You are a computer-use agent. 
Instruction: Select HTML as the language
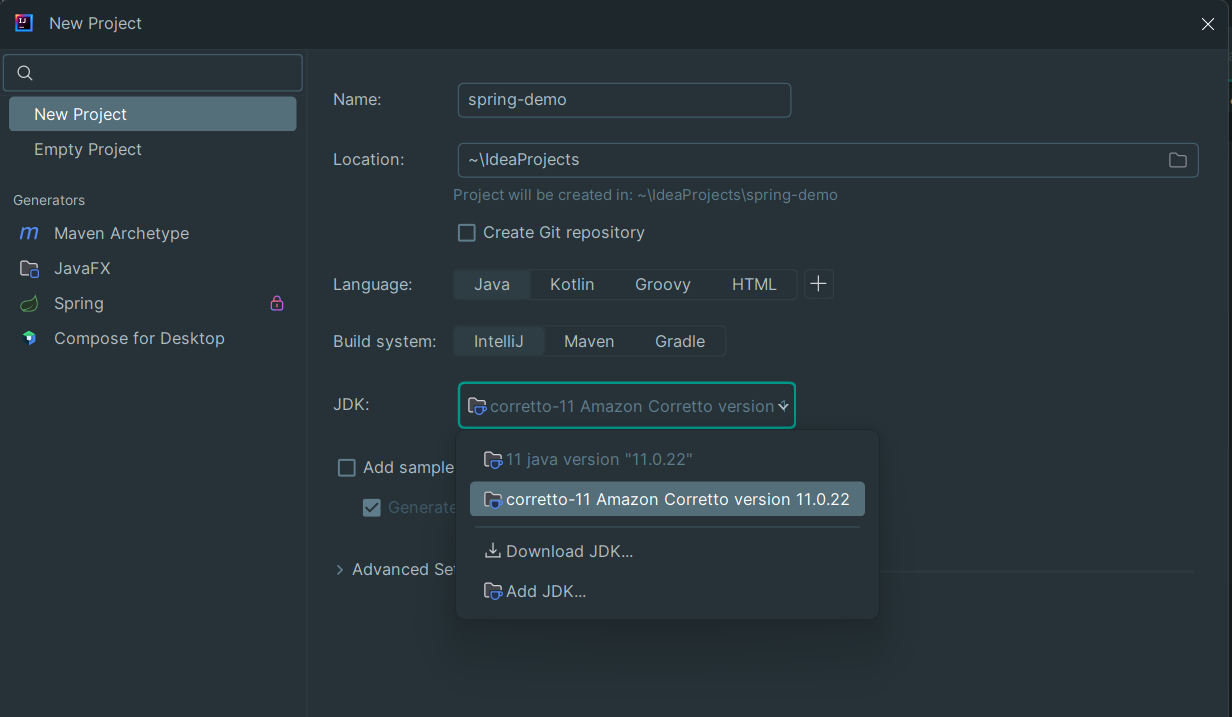[x=754, y=284]
